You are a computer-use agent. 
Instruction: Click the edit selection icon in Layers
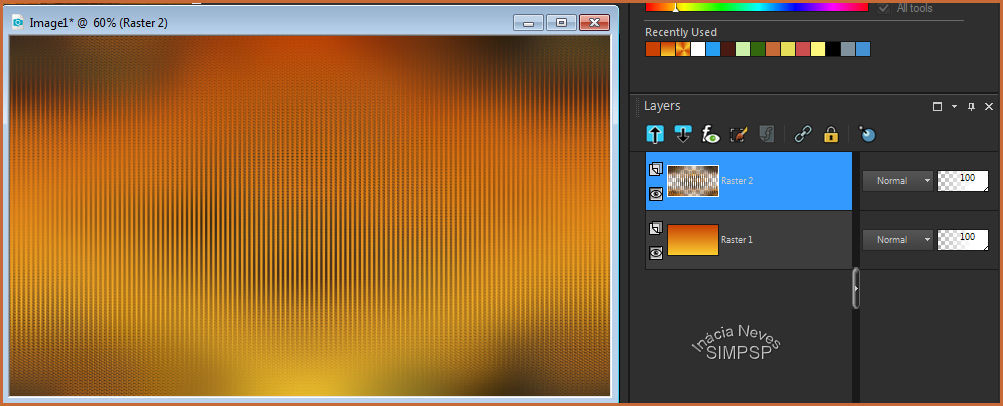point(739,134)
